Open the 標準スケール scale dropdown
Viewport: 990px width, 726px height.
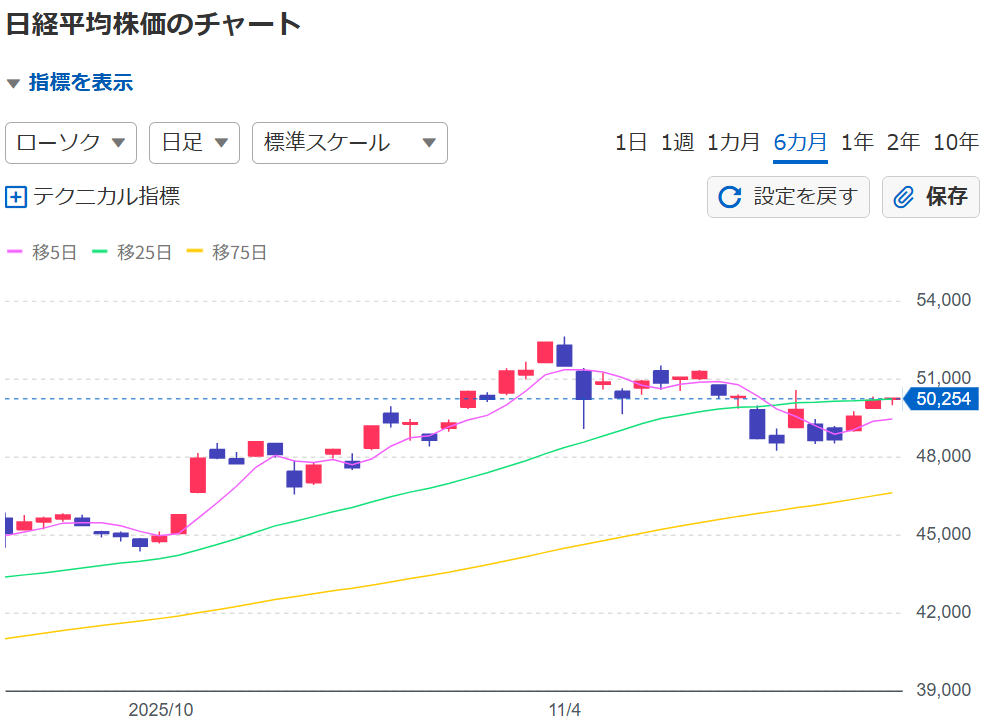pos(349,143)
